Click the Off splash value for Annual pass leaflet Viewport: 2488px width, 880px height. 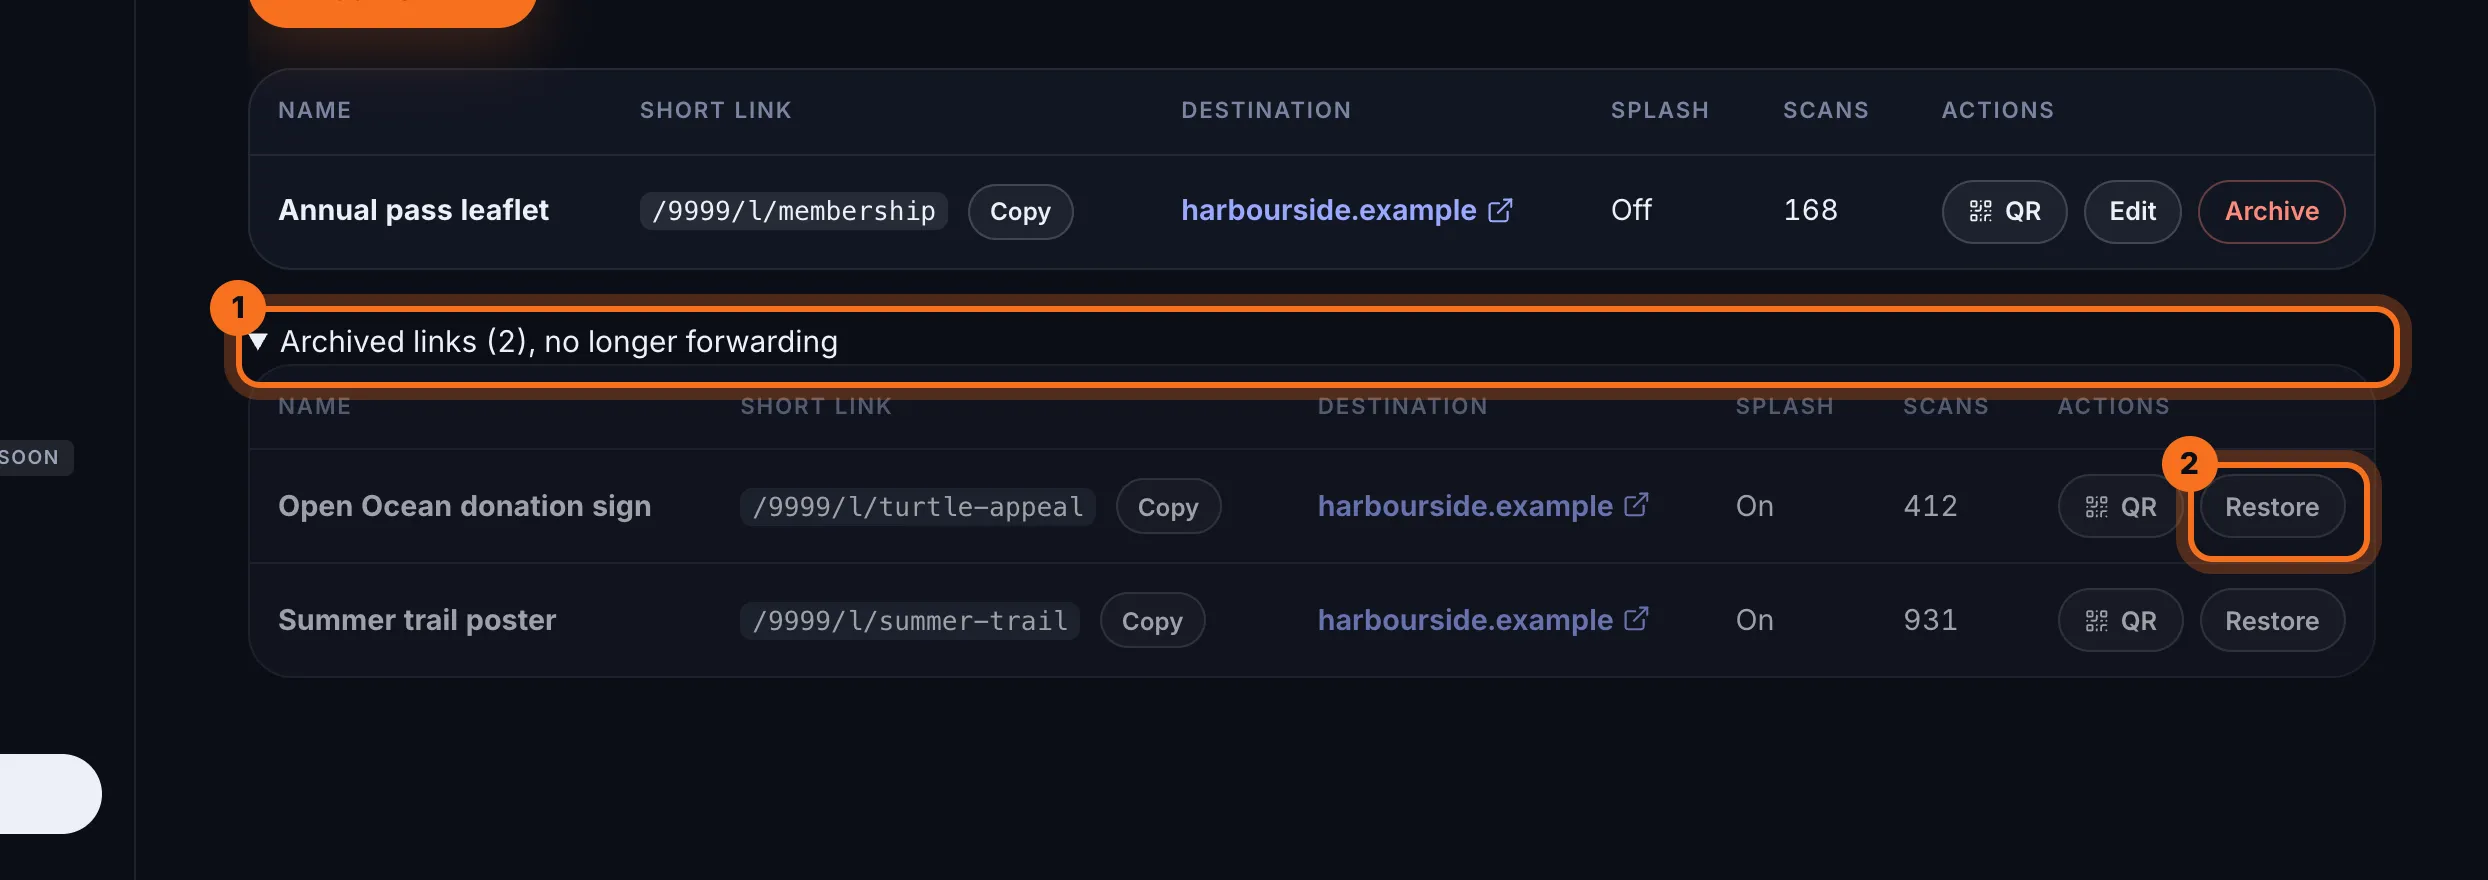(1631, 210)
